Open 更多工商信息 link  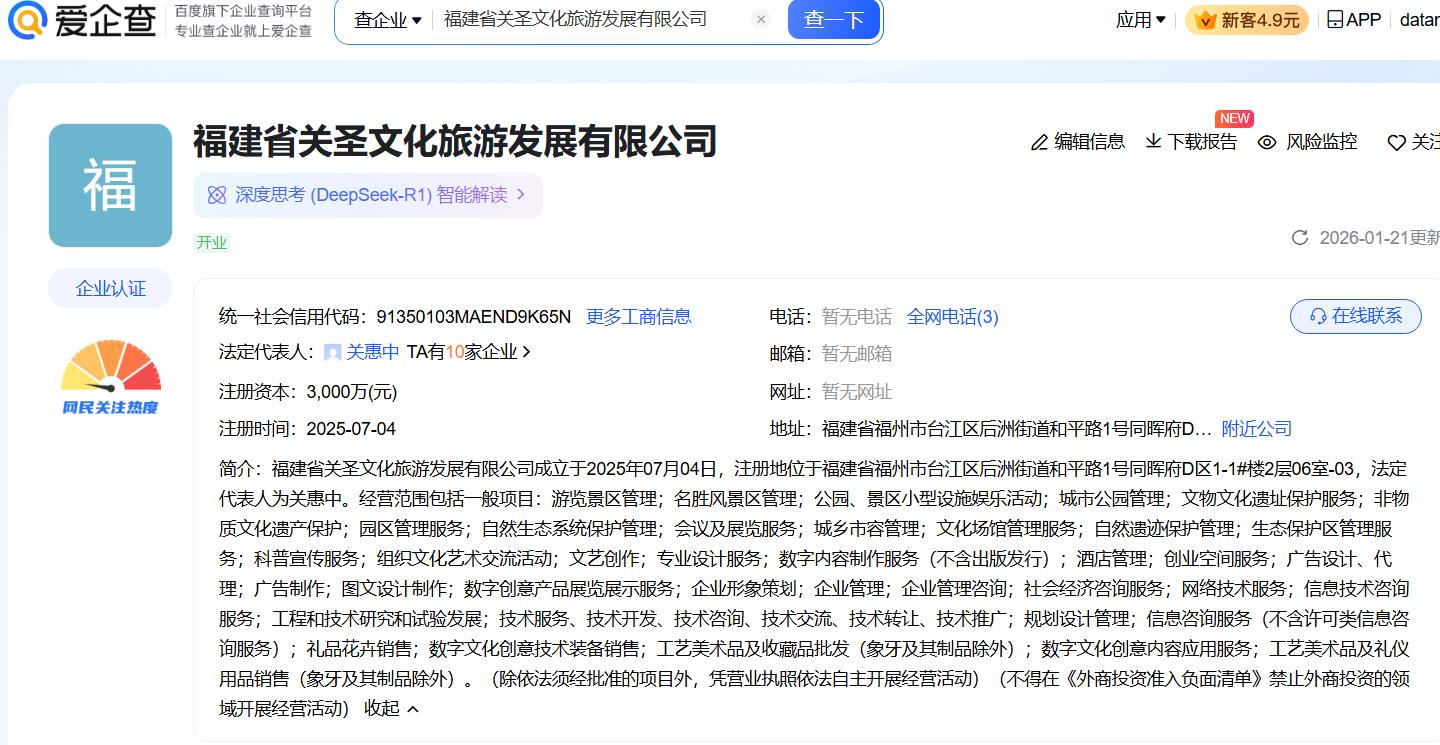(x=638, y=317)
